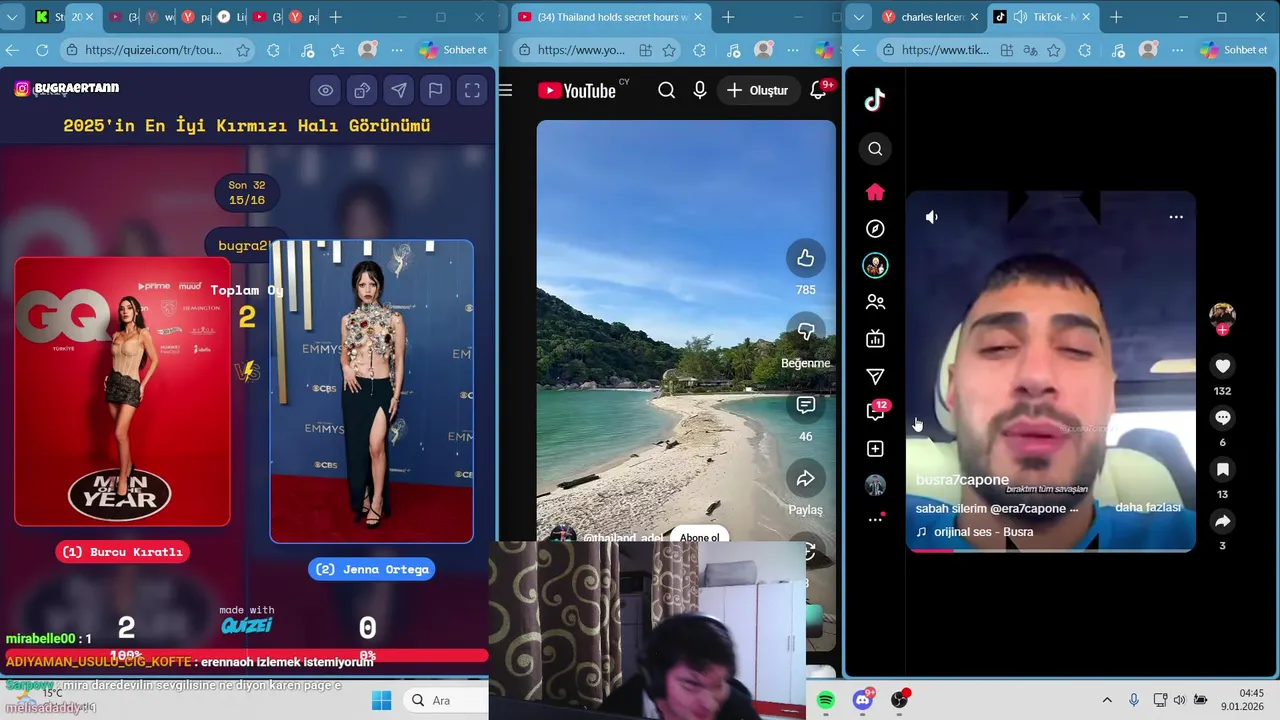Open tab search dropdown in left browser

point(12,17)
